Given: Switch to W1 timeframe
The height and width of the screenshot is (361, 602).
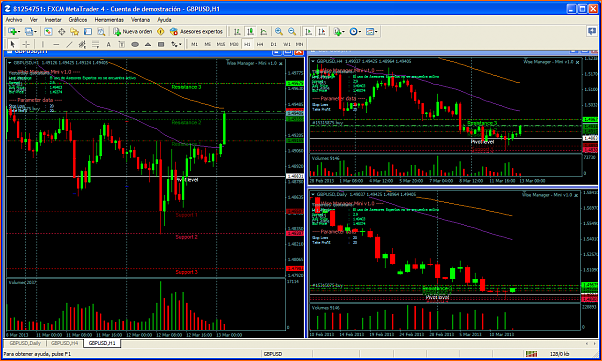Looking at the screenshot, I should pos(287,45).
